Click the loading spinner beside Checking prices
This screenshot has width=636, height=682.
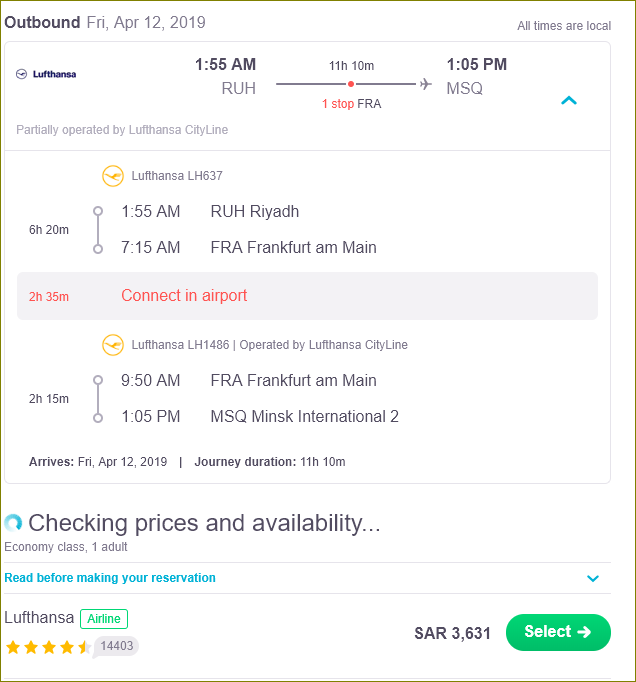click(13, 523)
